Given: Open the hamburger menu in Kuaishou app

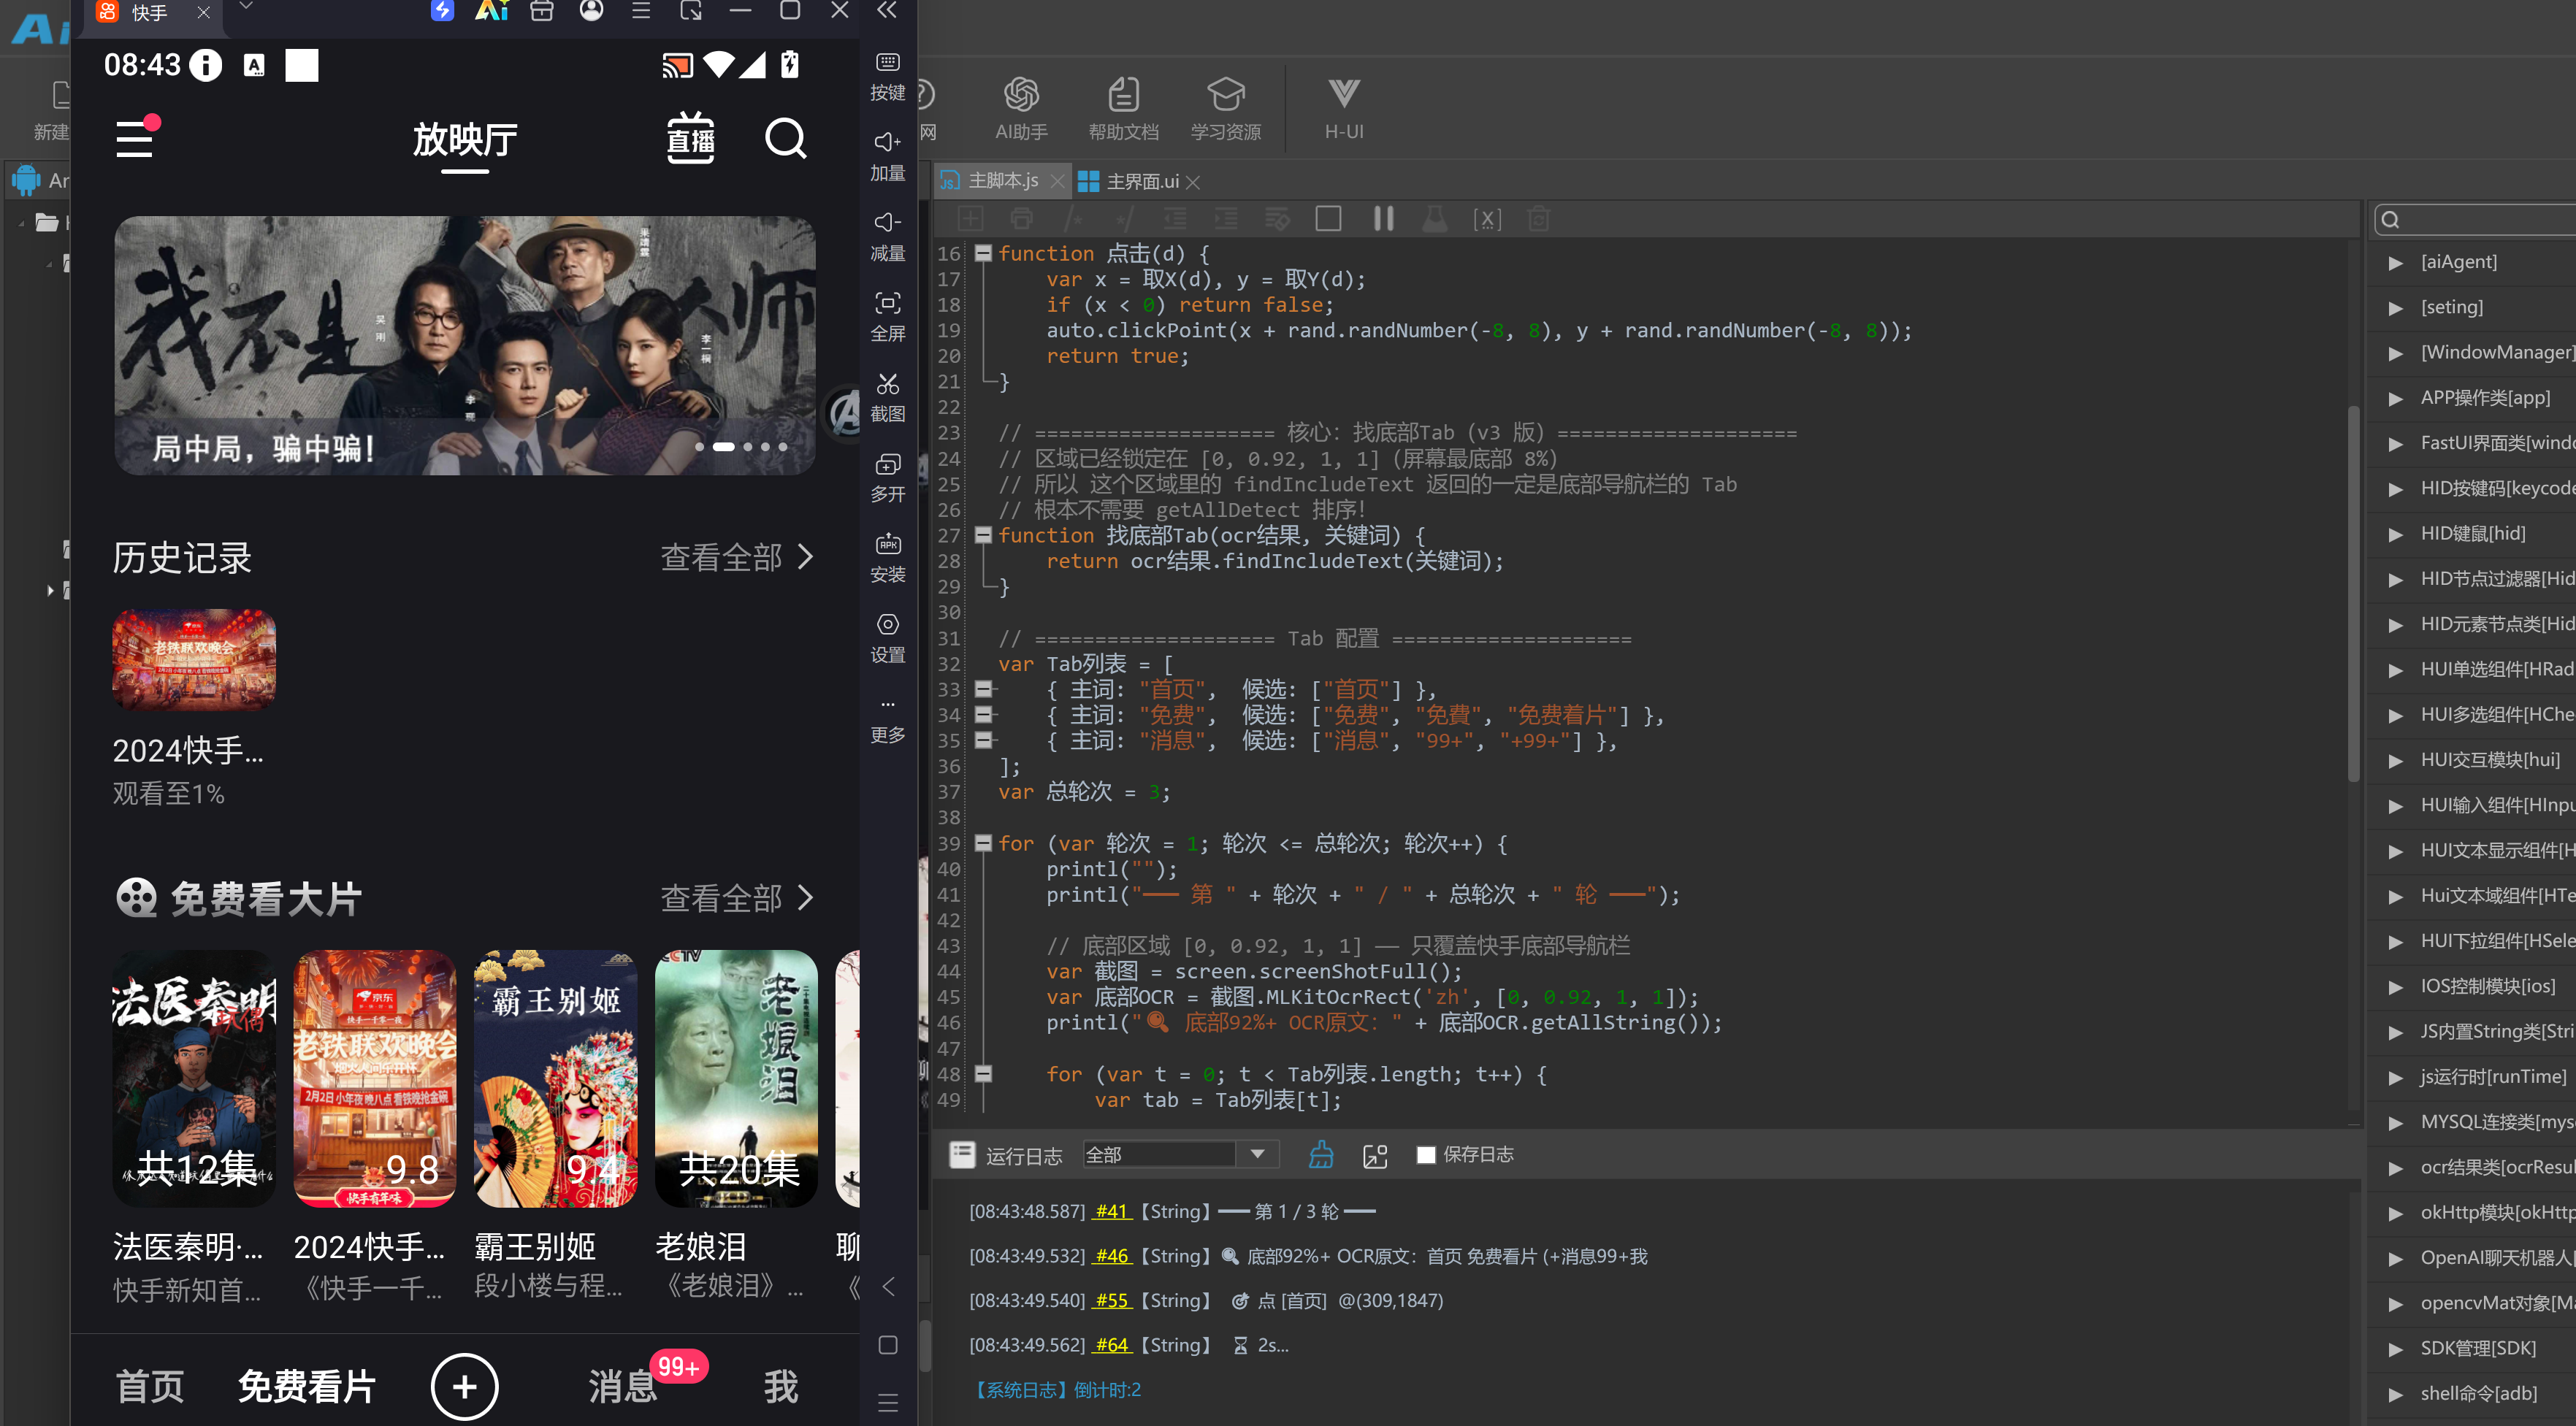Looking at the screenshot, I should click(x=136, y=137).
